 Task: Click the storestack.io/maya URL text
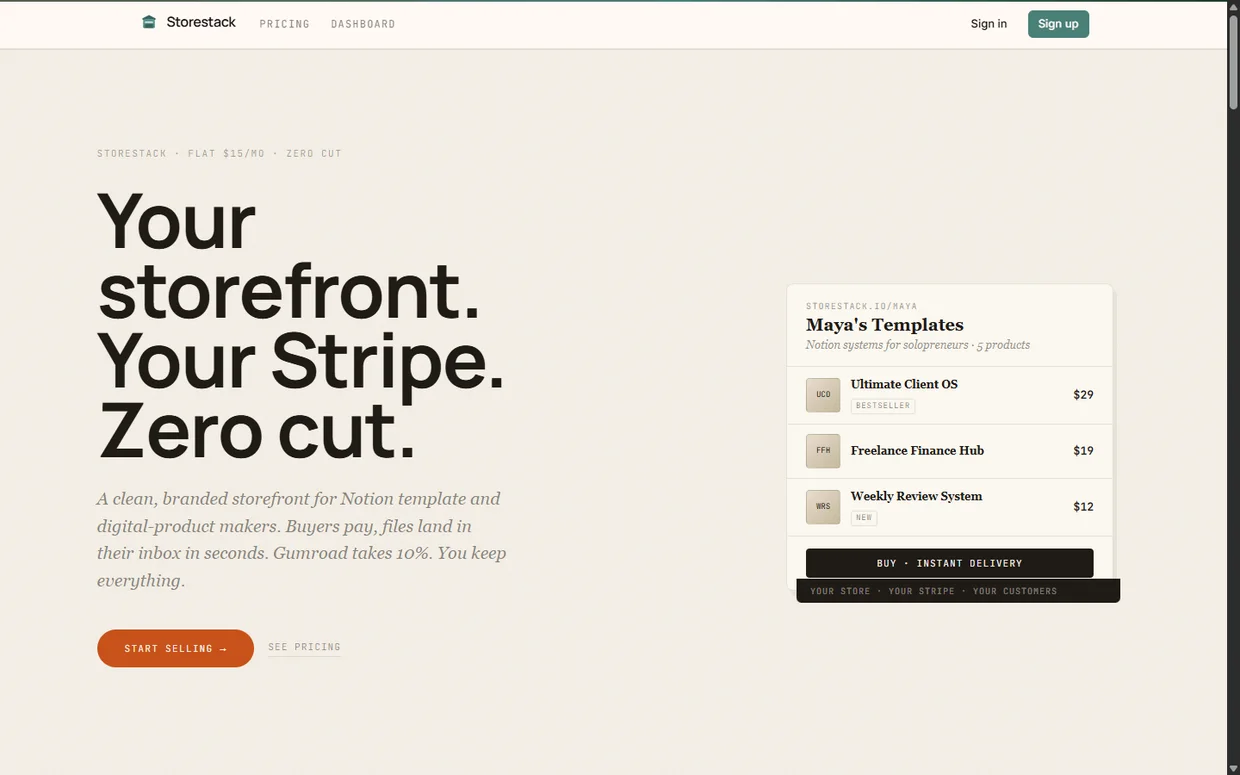point(862,306)
